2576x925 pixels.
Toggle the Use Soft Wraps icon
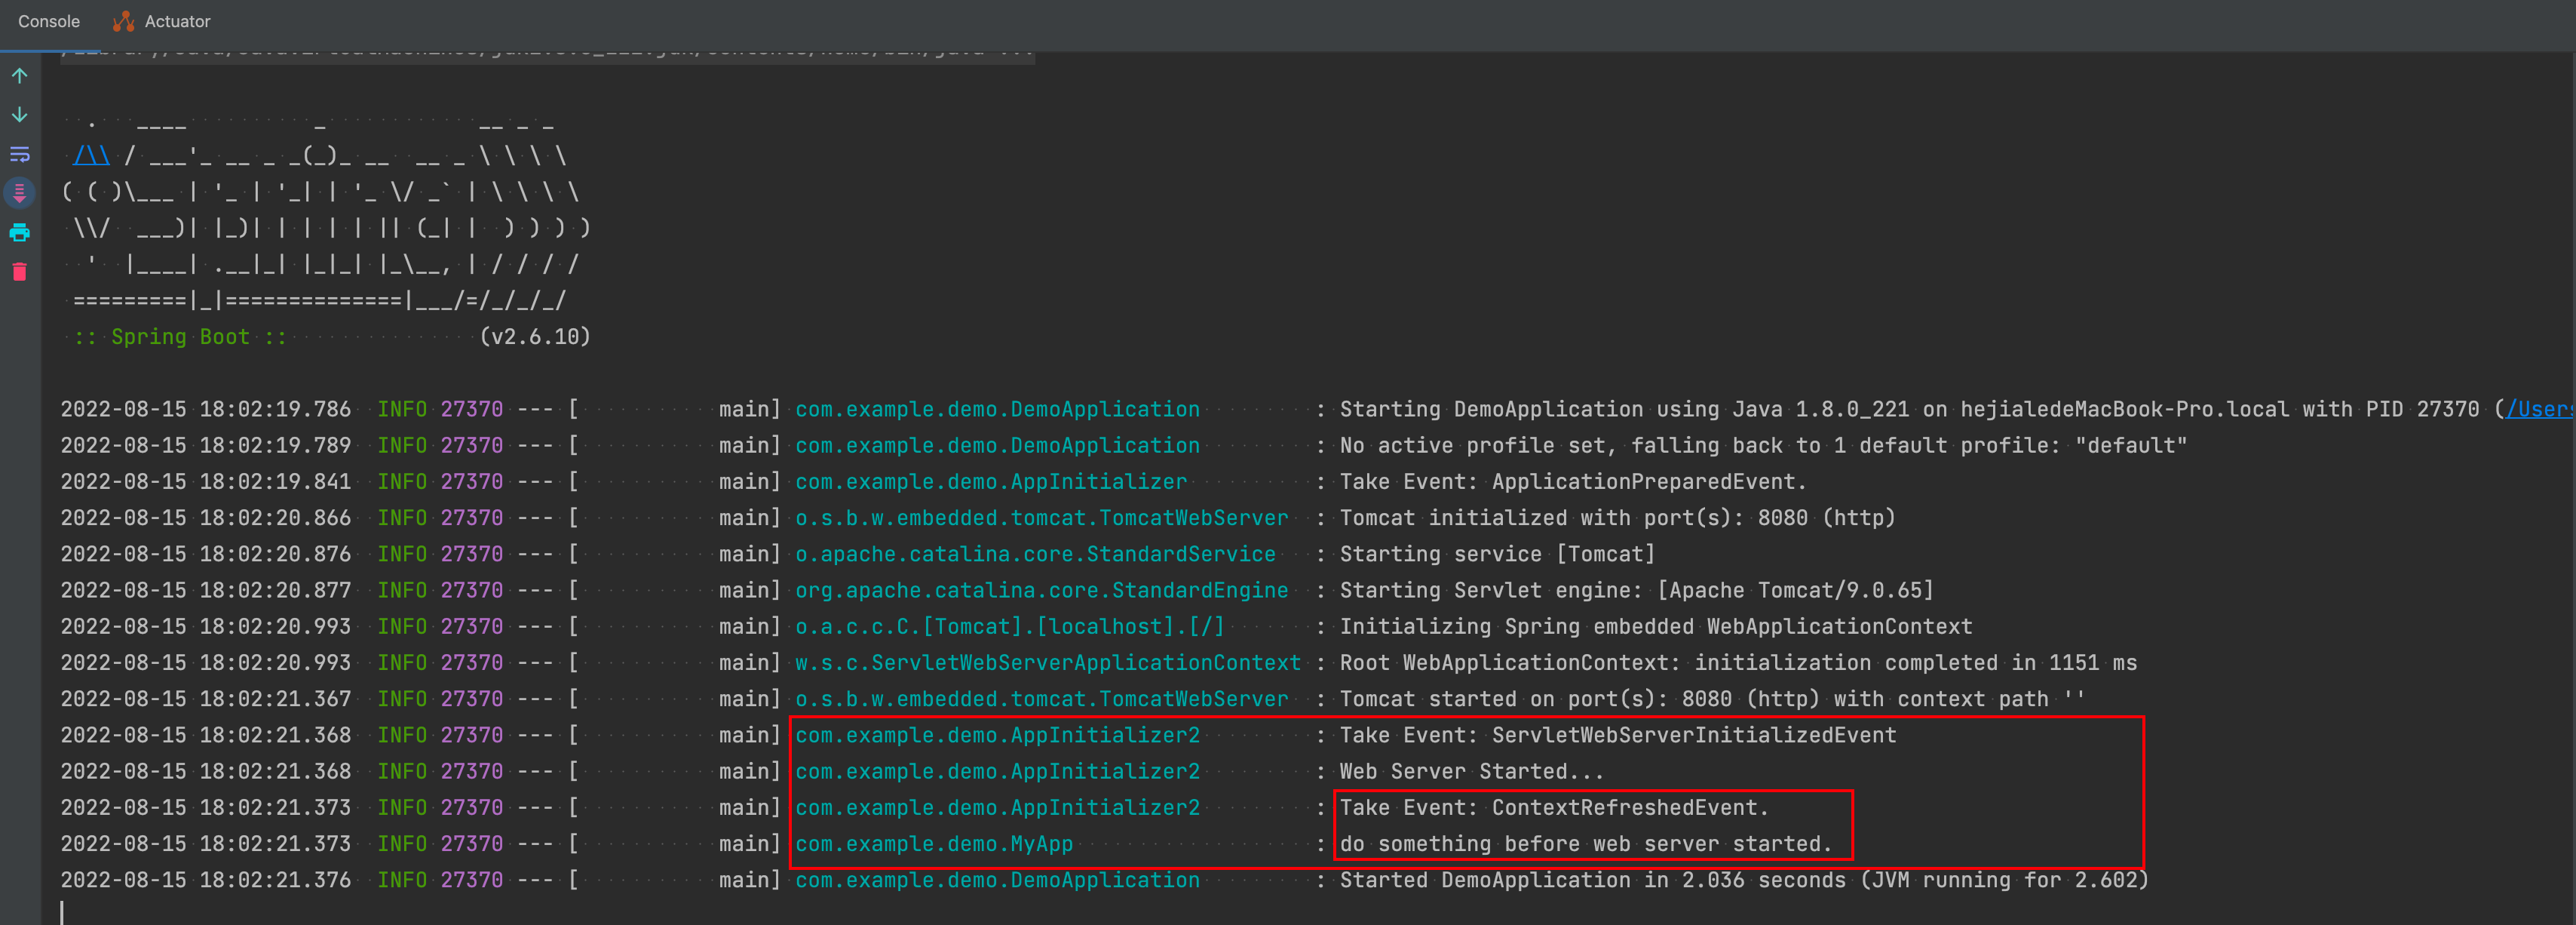click(20, 153)
